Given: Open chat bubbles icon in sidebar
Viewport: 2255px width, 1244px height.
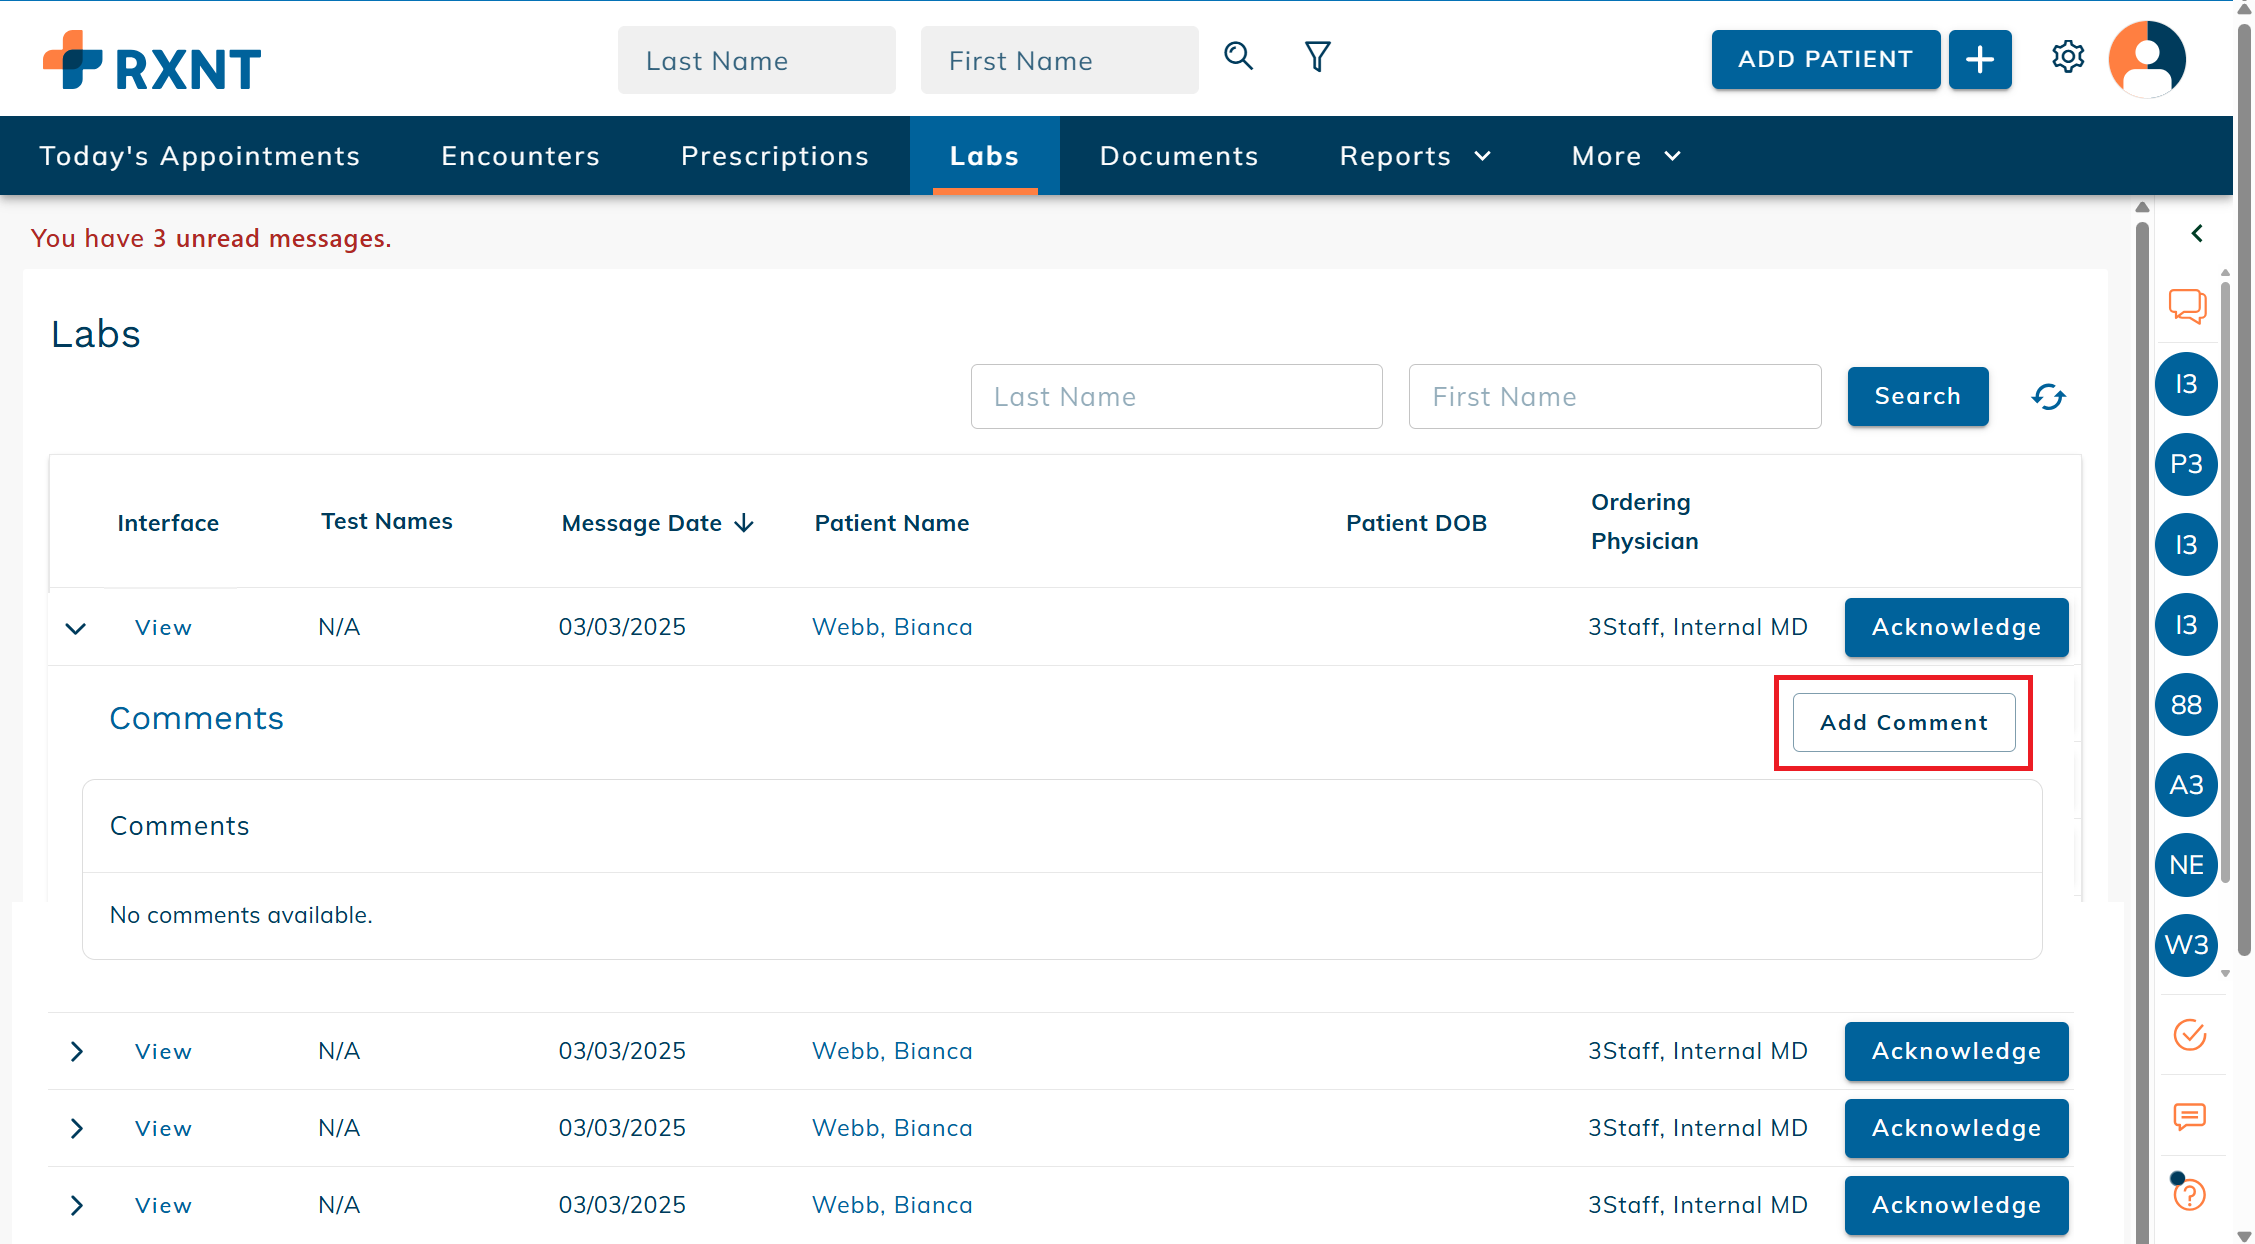Looking at the screenshot, I should [x=2187, y=306].
